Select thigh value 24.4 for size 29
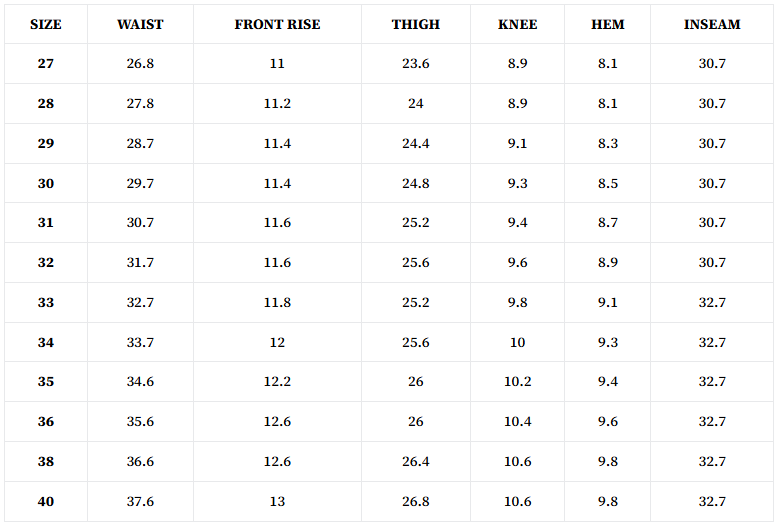779x527 pixels. (415, 144)
